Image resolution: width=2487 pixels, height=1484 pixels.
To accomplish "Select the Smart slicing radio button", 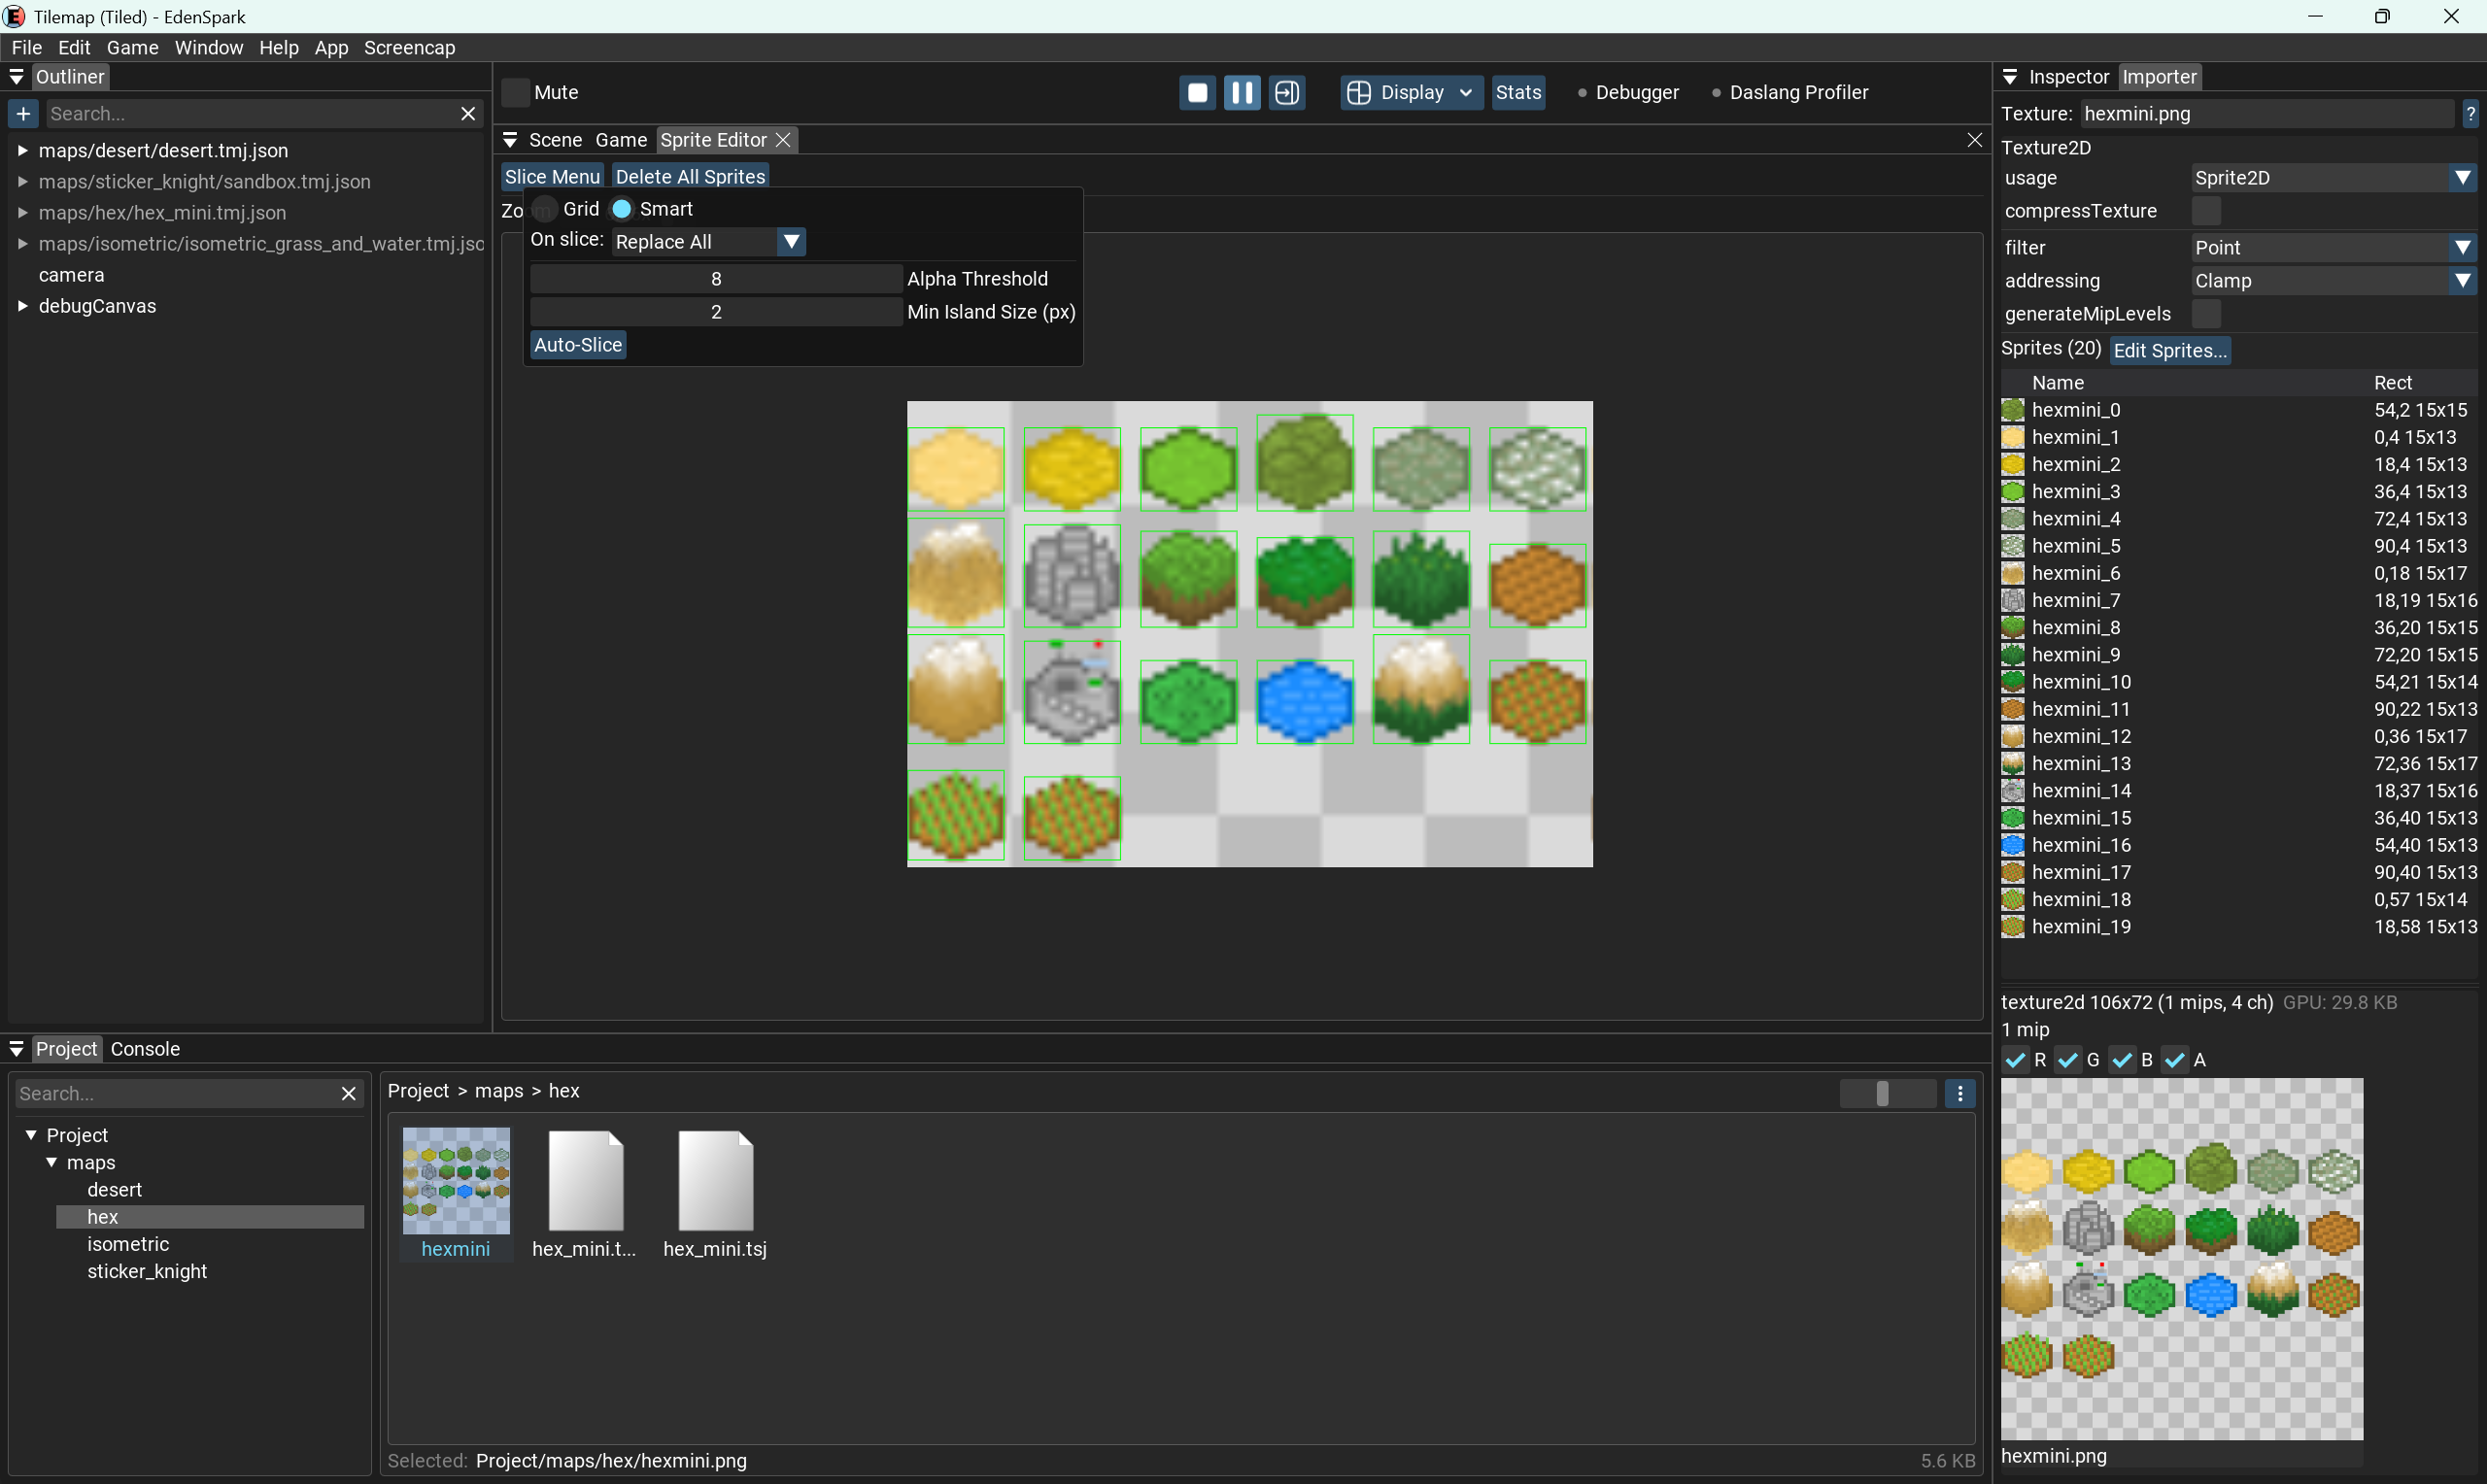I will pos(622,209).
